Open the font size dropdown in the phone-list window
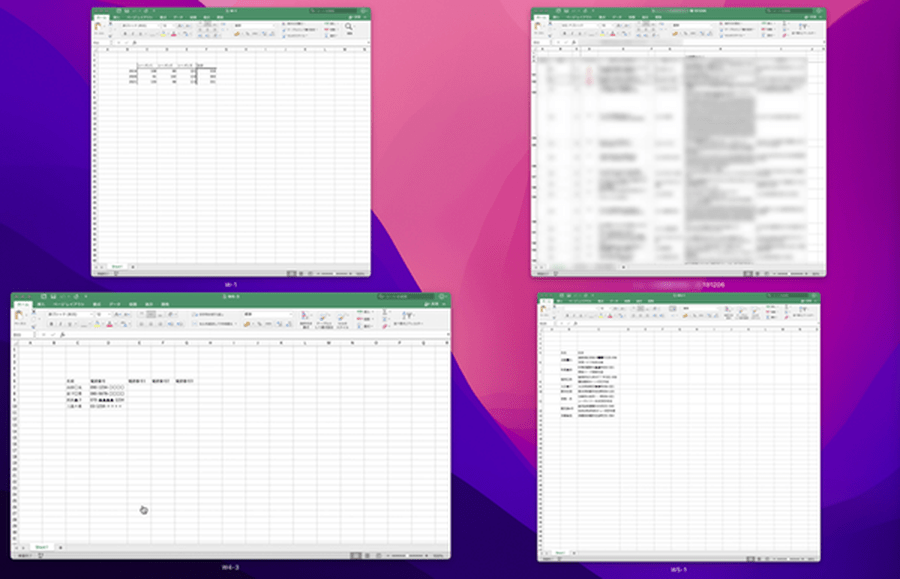 pyautogui.click(x=109, y=314)
